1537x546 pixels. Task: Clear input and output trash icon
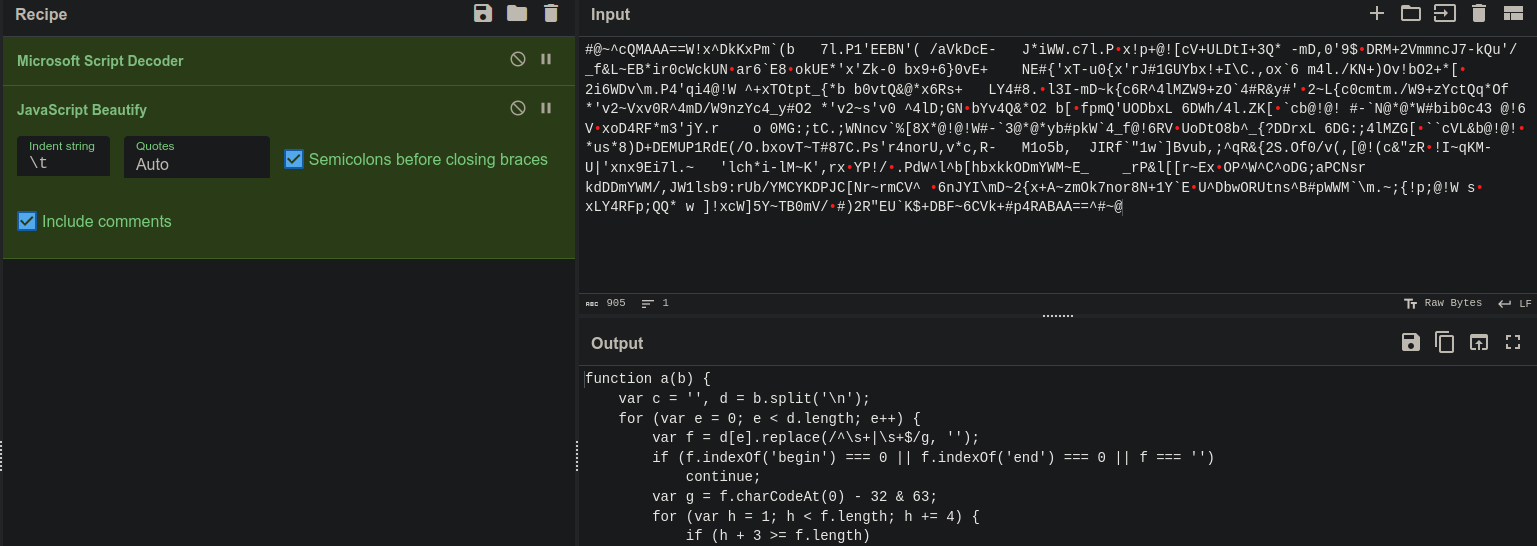click(1479, 13)
